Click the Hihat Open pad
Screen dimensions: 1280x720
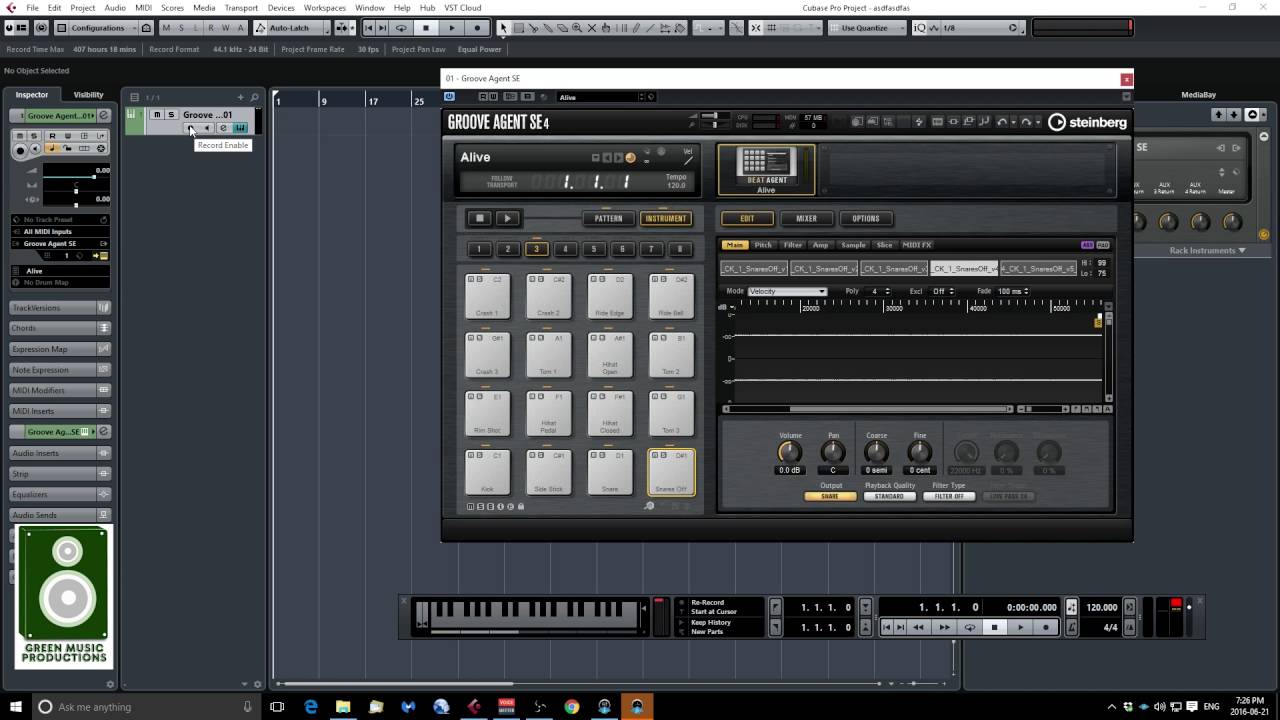(610, 355)
